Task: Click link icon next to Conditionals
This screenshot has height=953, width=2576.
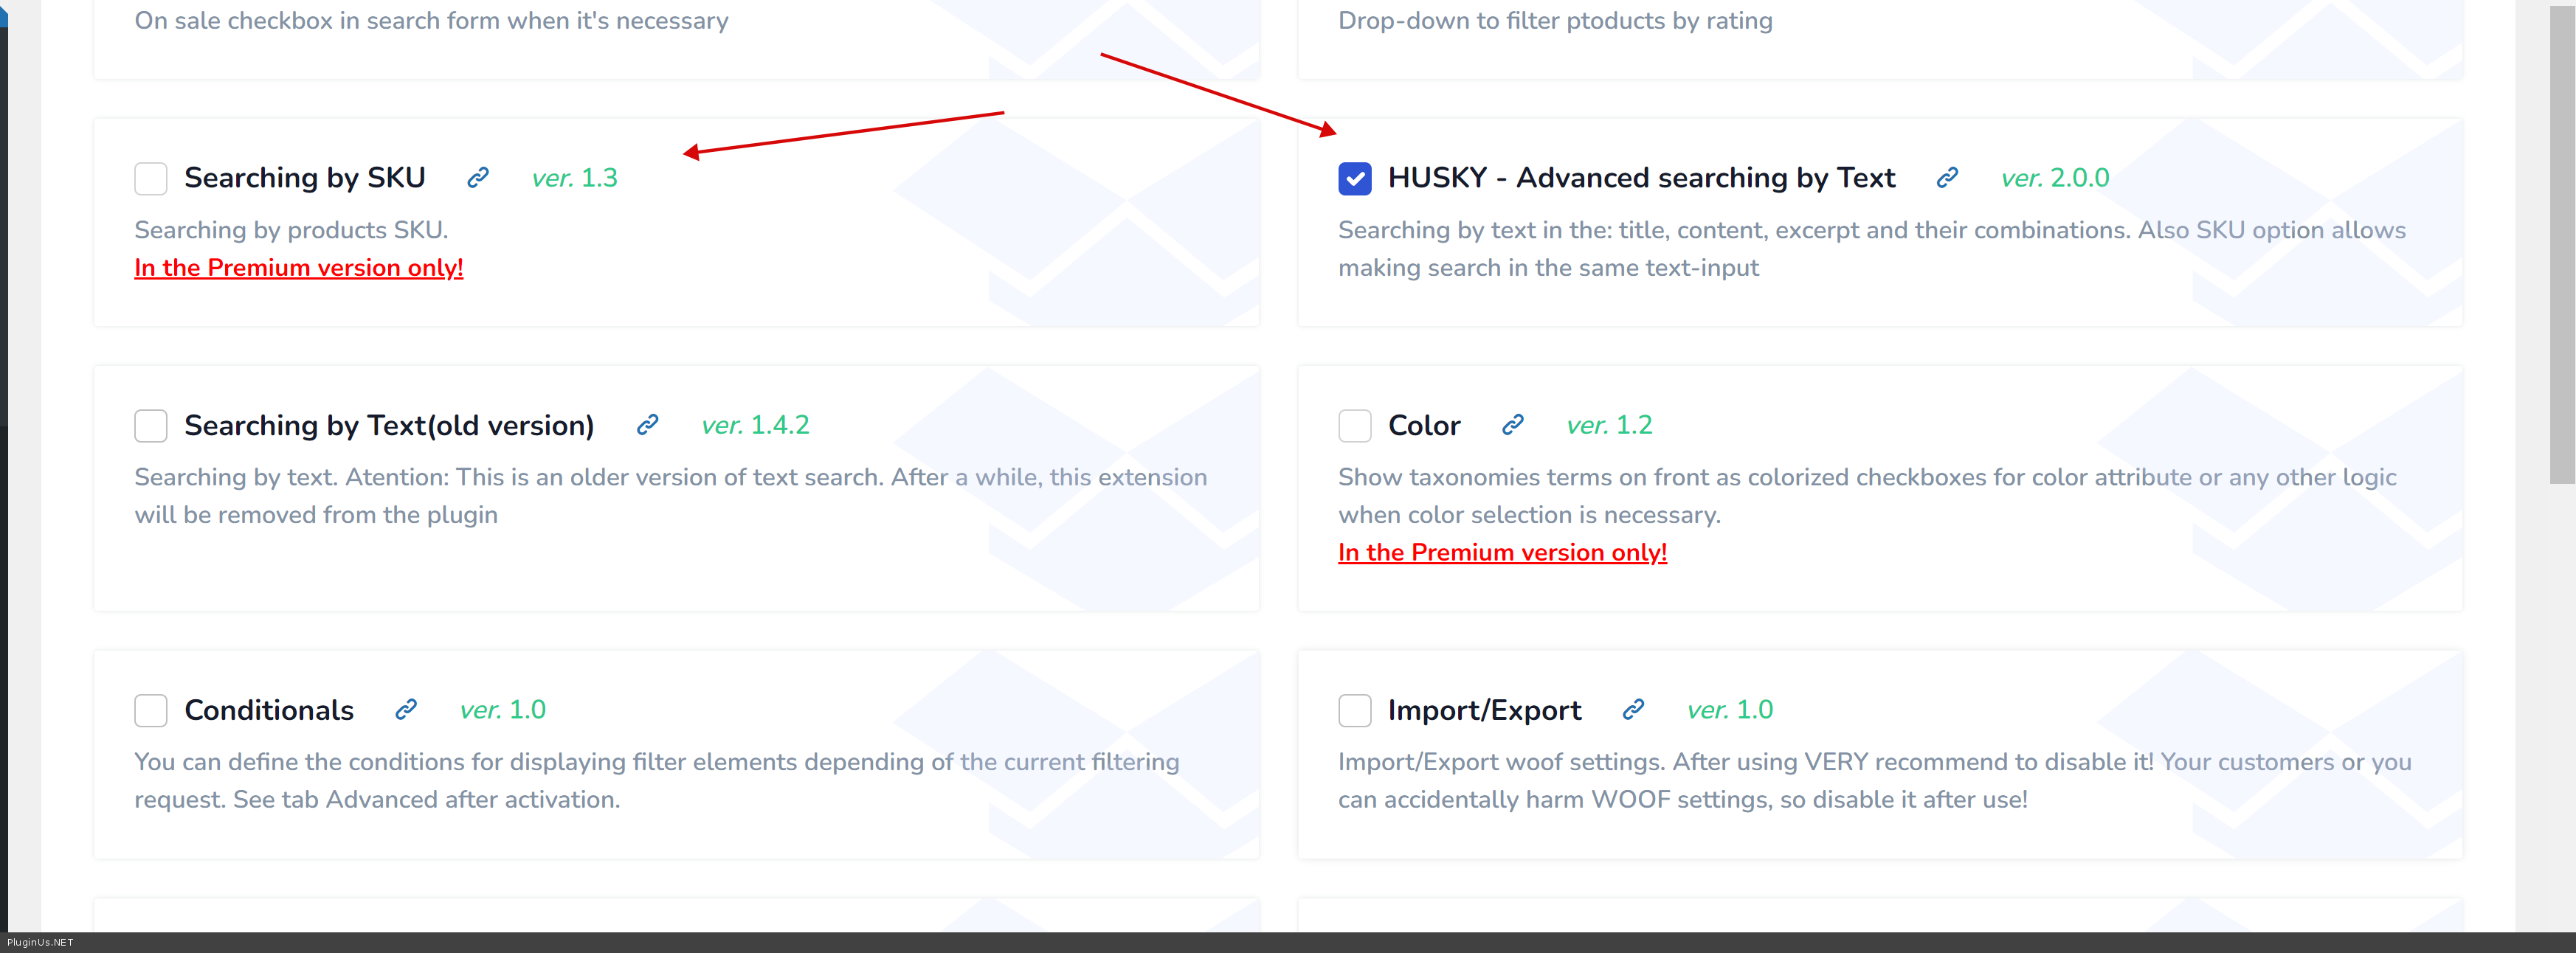Action: 405,710
